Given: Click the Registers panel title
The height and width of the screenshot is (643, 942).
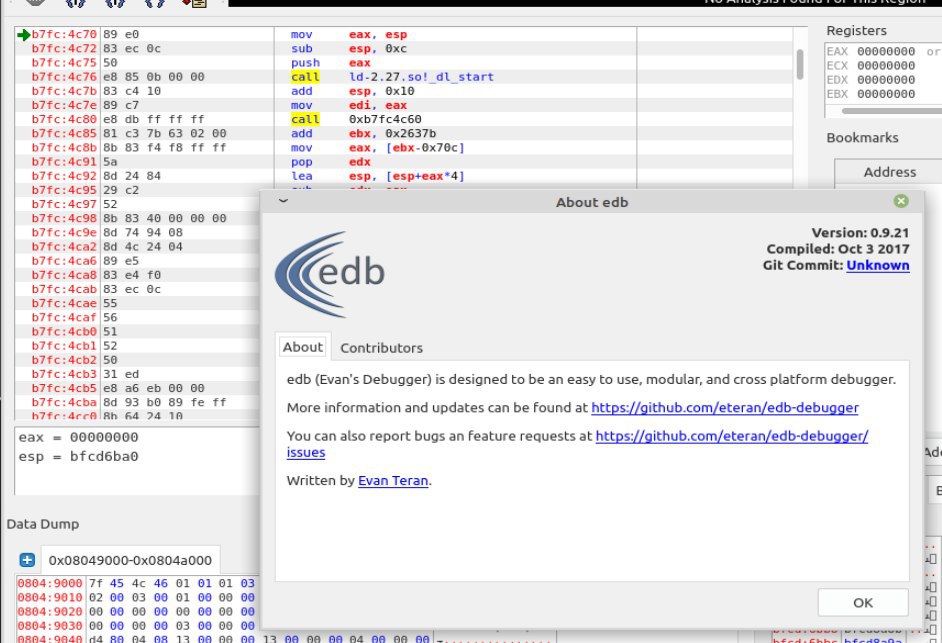Looking at the screenshot, I should 856,31.
